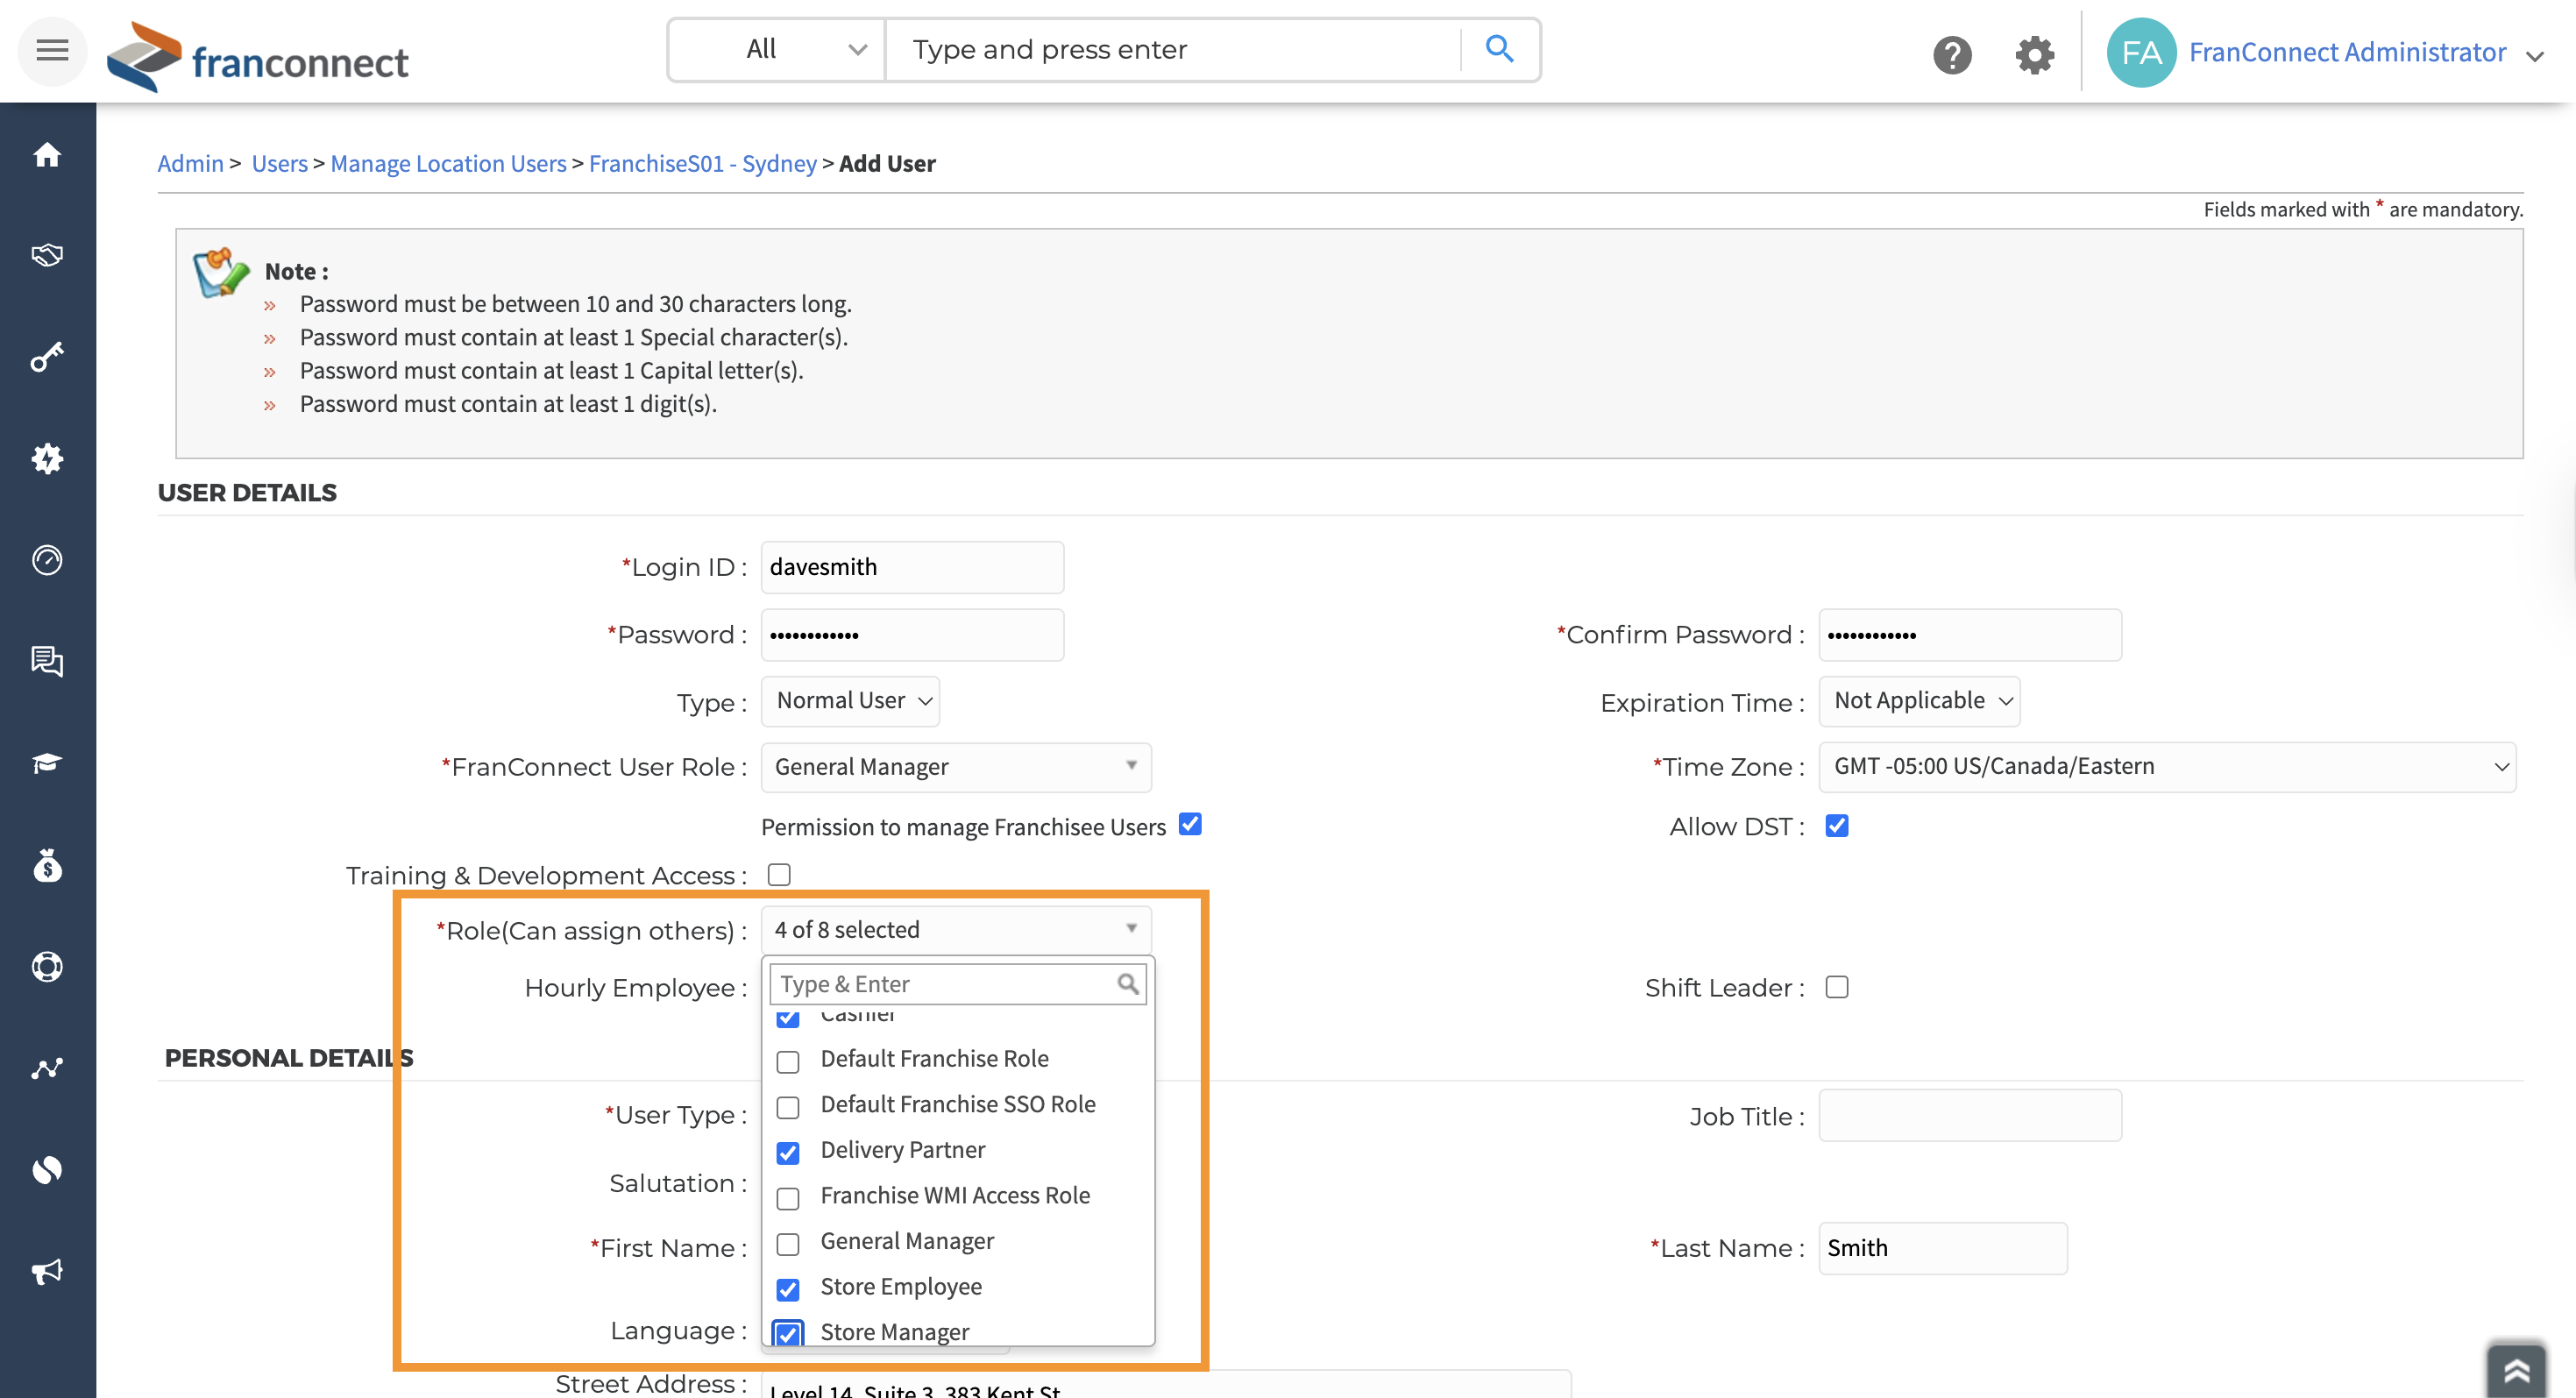
Task: Click the home icon in the sidebar
Action: pos(47,154)
